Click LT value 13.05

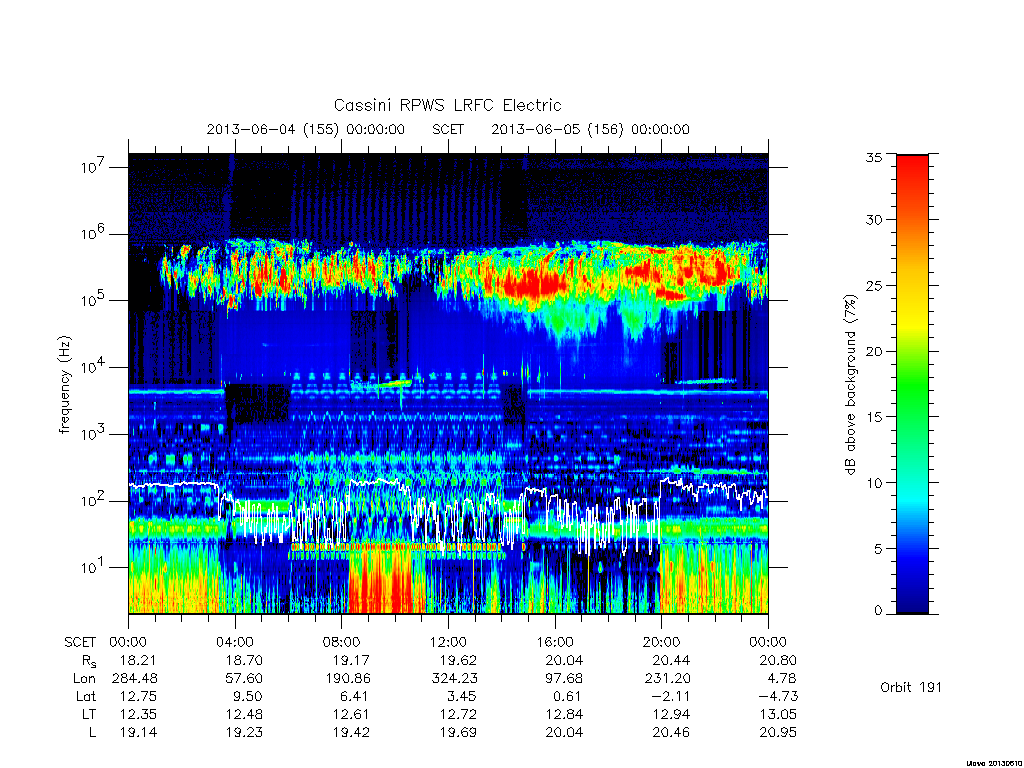click(x=778, y=714)
